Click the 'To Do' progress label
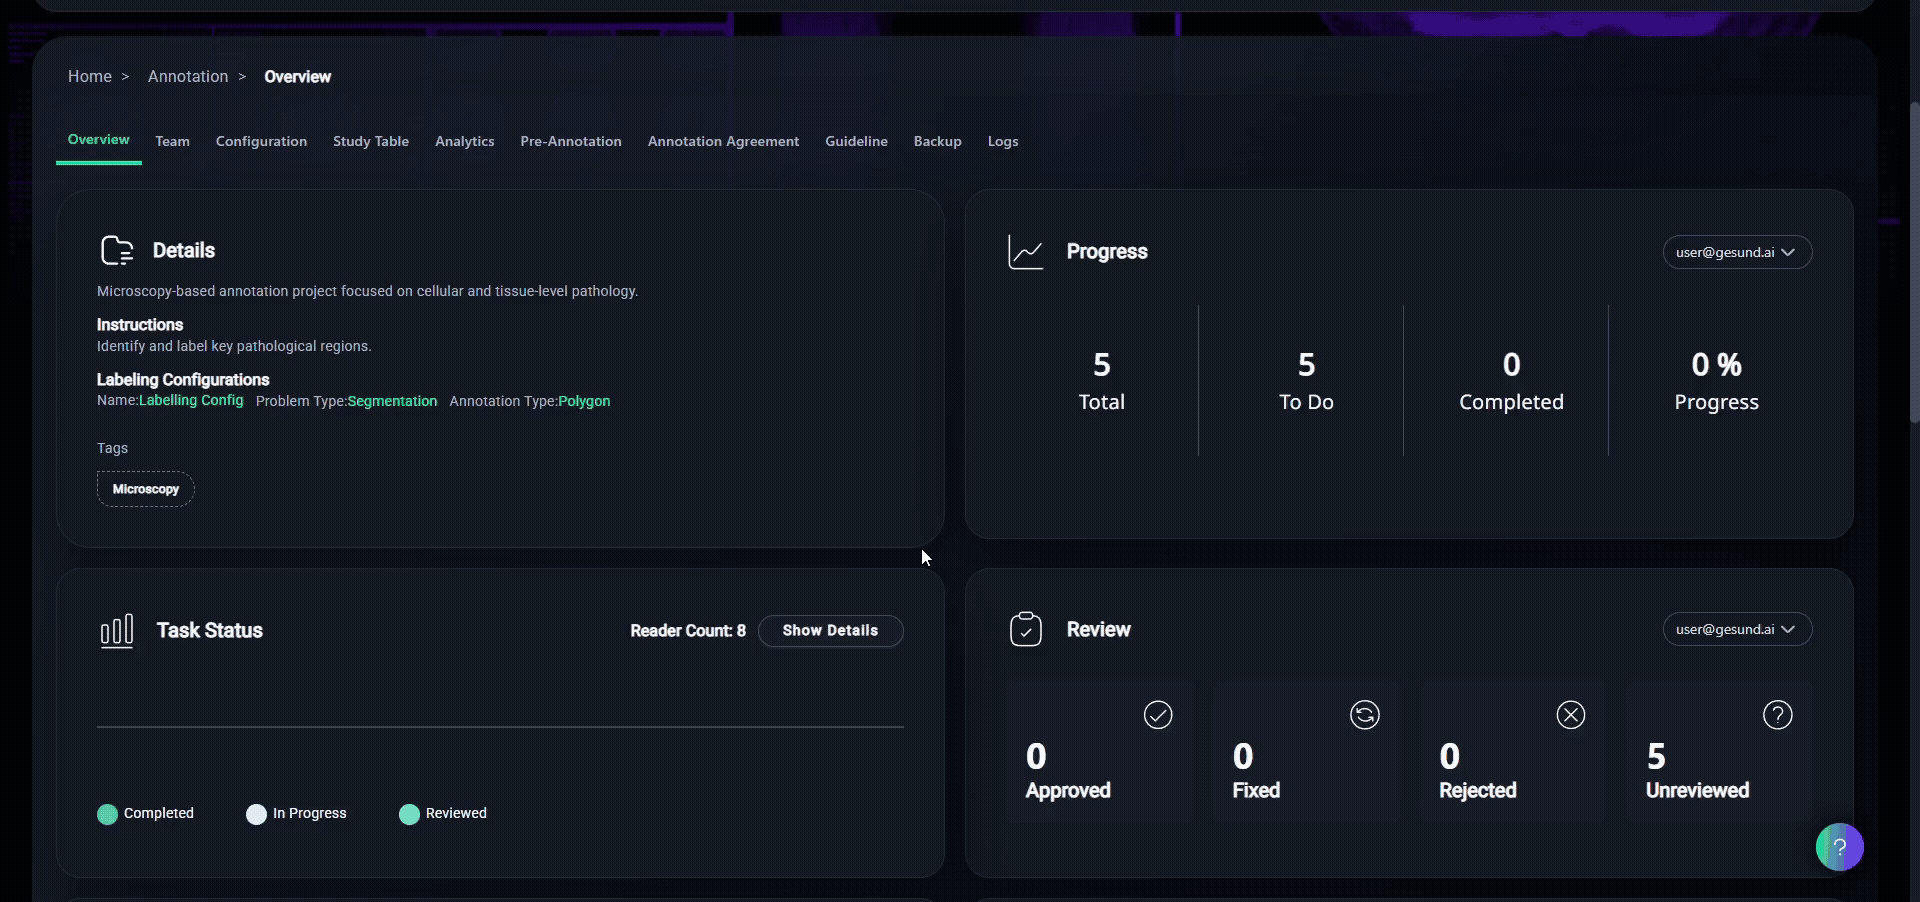This screenshot has height=902, width=1920. coord(1306,402)
